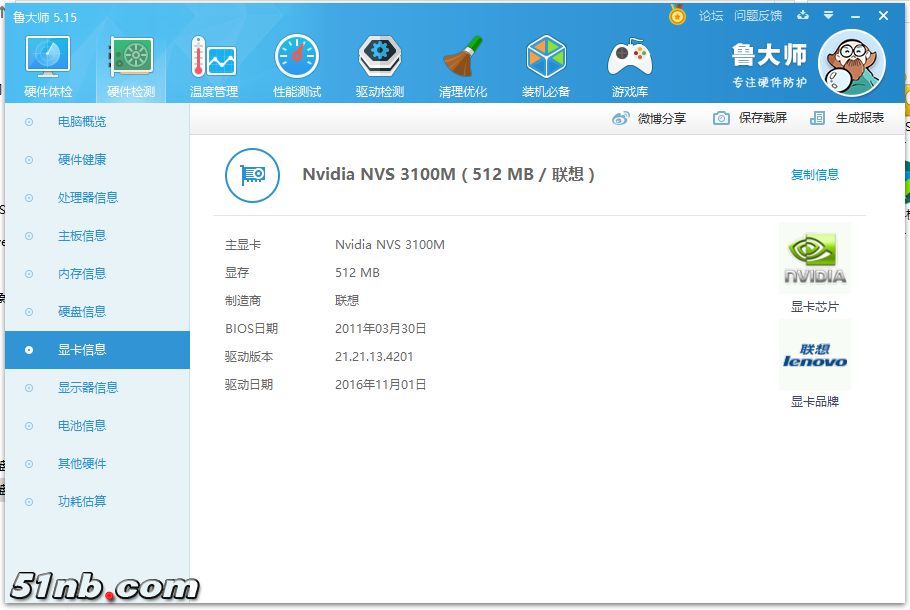Image resolution: width=910 pixels, height=610 pixels.
Task: Click the download tray icon in title bar
Action: point(803,16)
